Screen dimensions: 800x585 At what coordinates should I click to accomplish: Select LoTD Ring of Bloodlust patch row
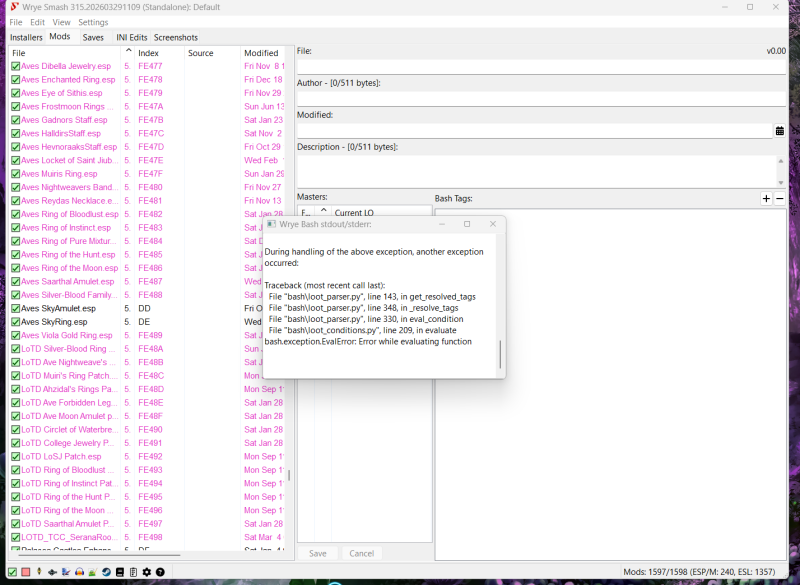point(147,470)
